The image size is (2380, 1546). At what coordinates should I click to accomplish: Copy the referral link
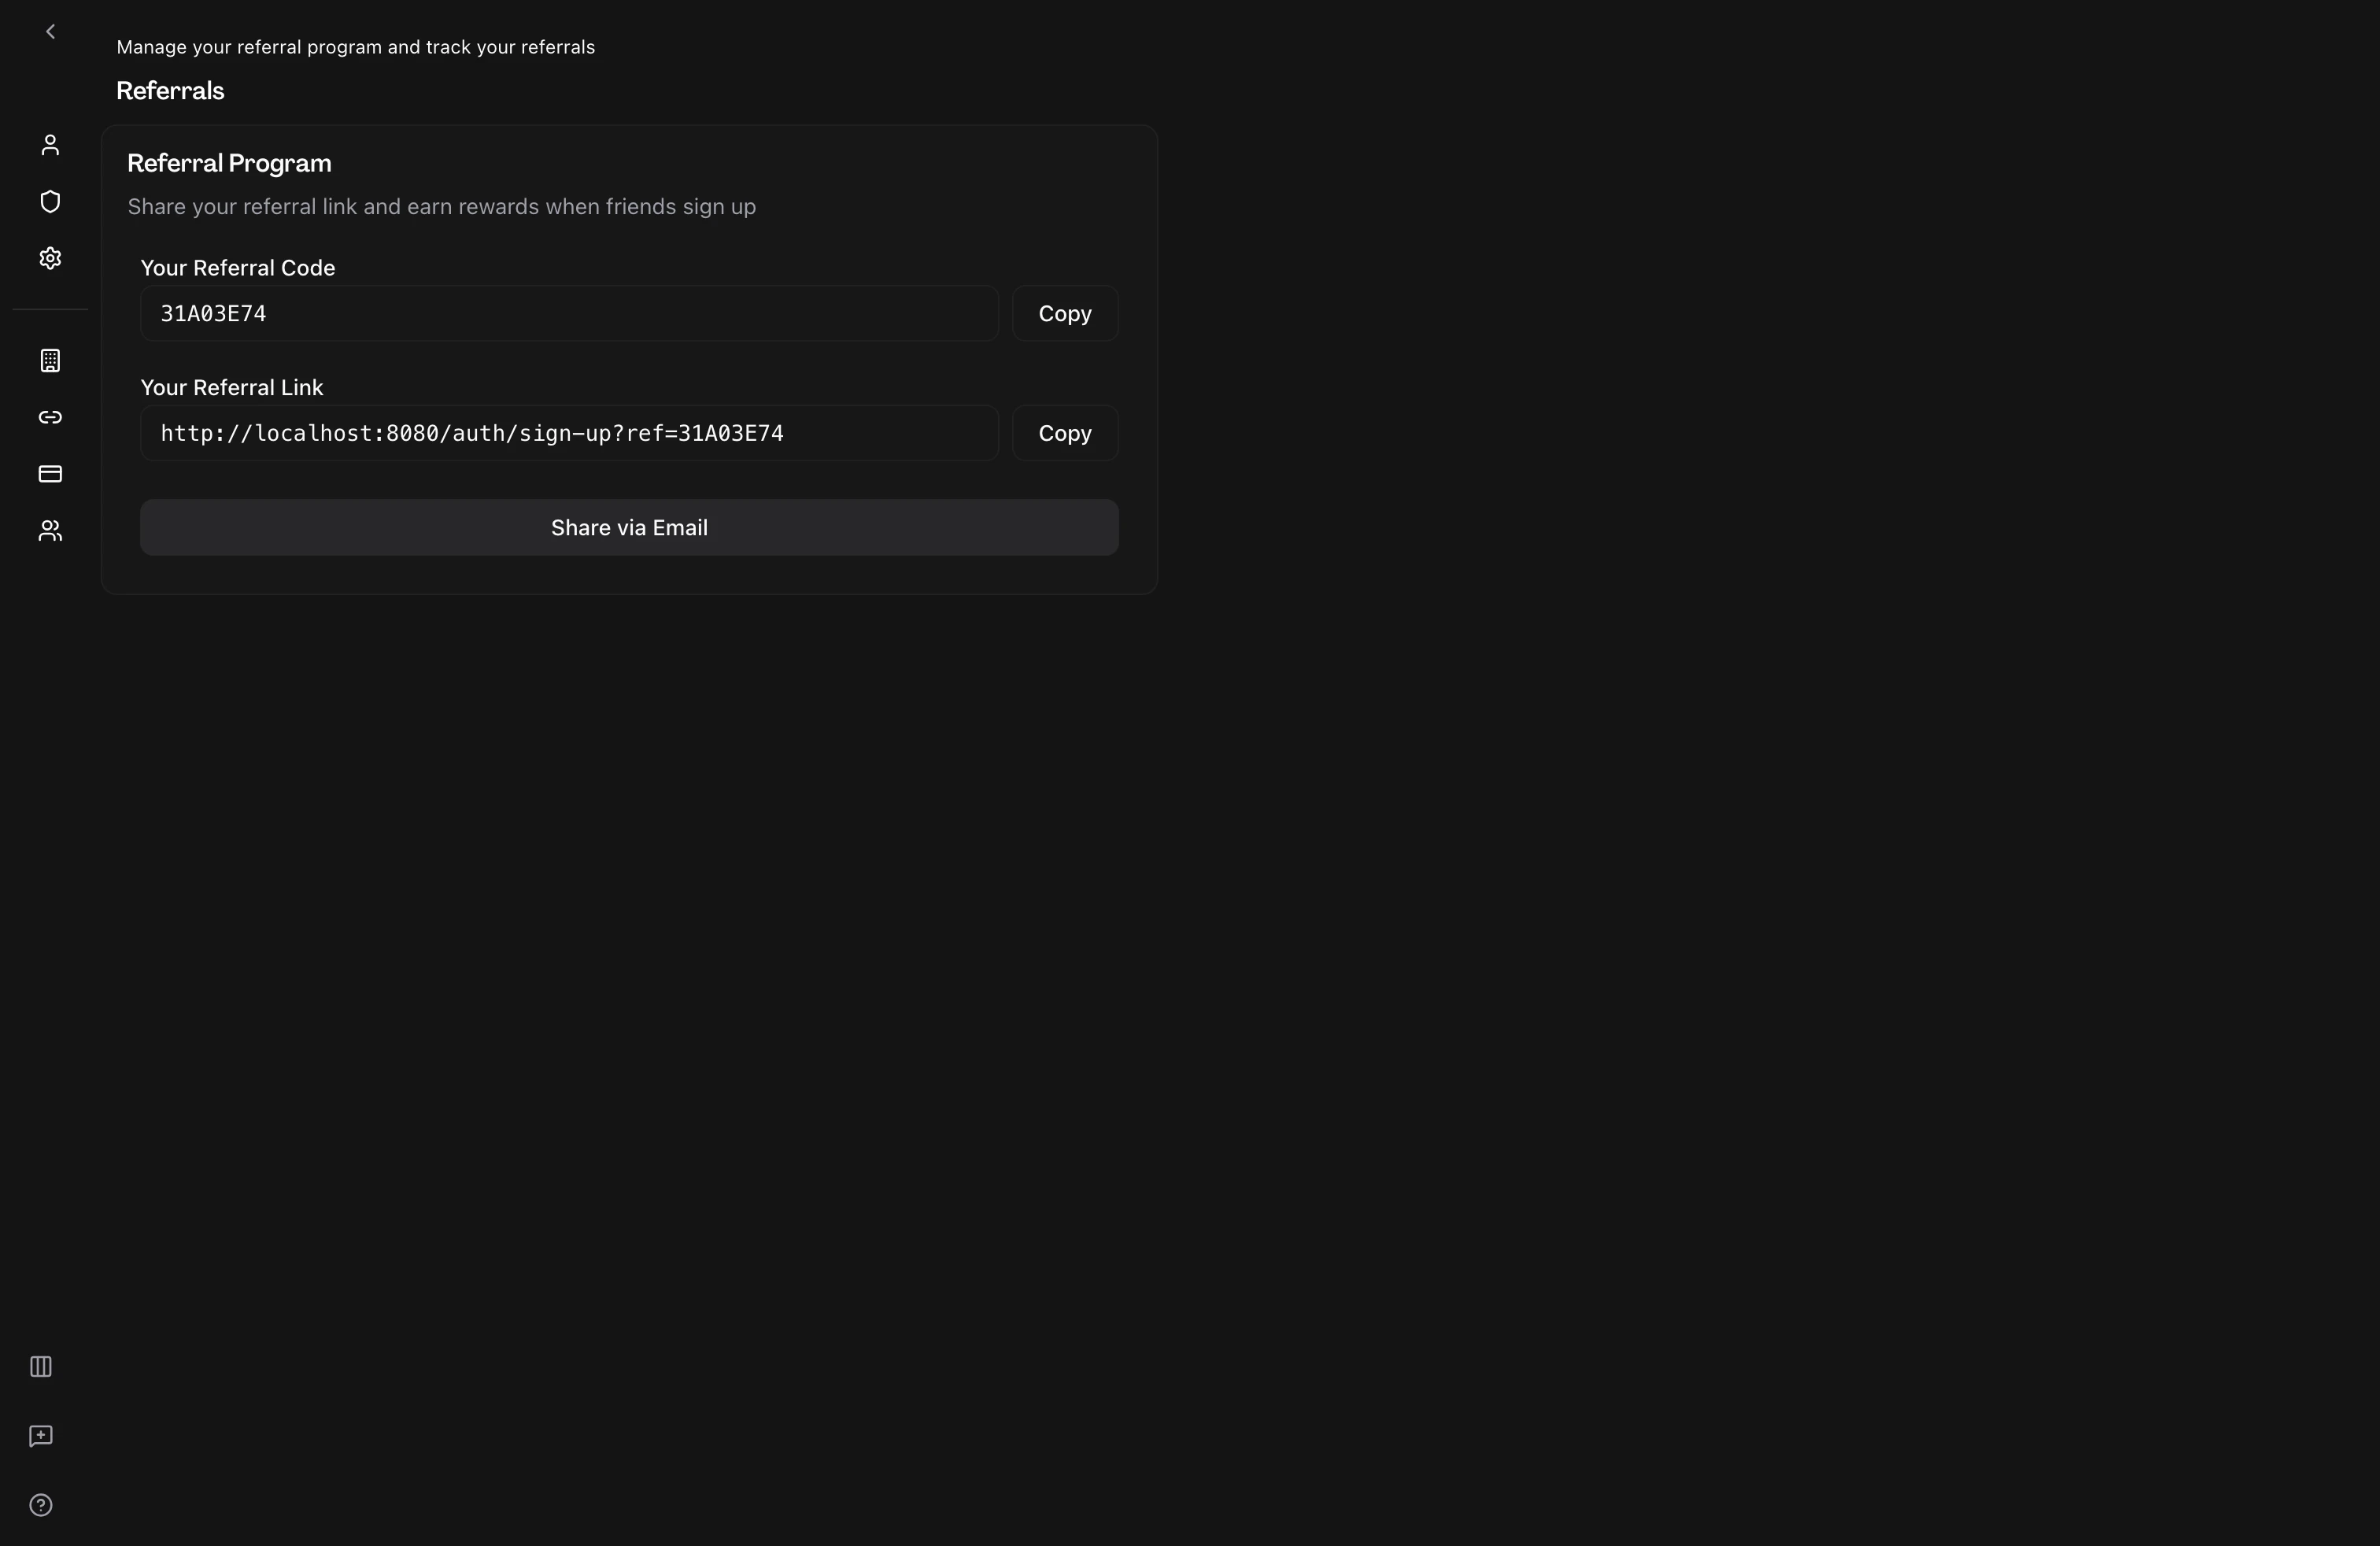1065,433
